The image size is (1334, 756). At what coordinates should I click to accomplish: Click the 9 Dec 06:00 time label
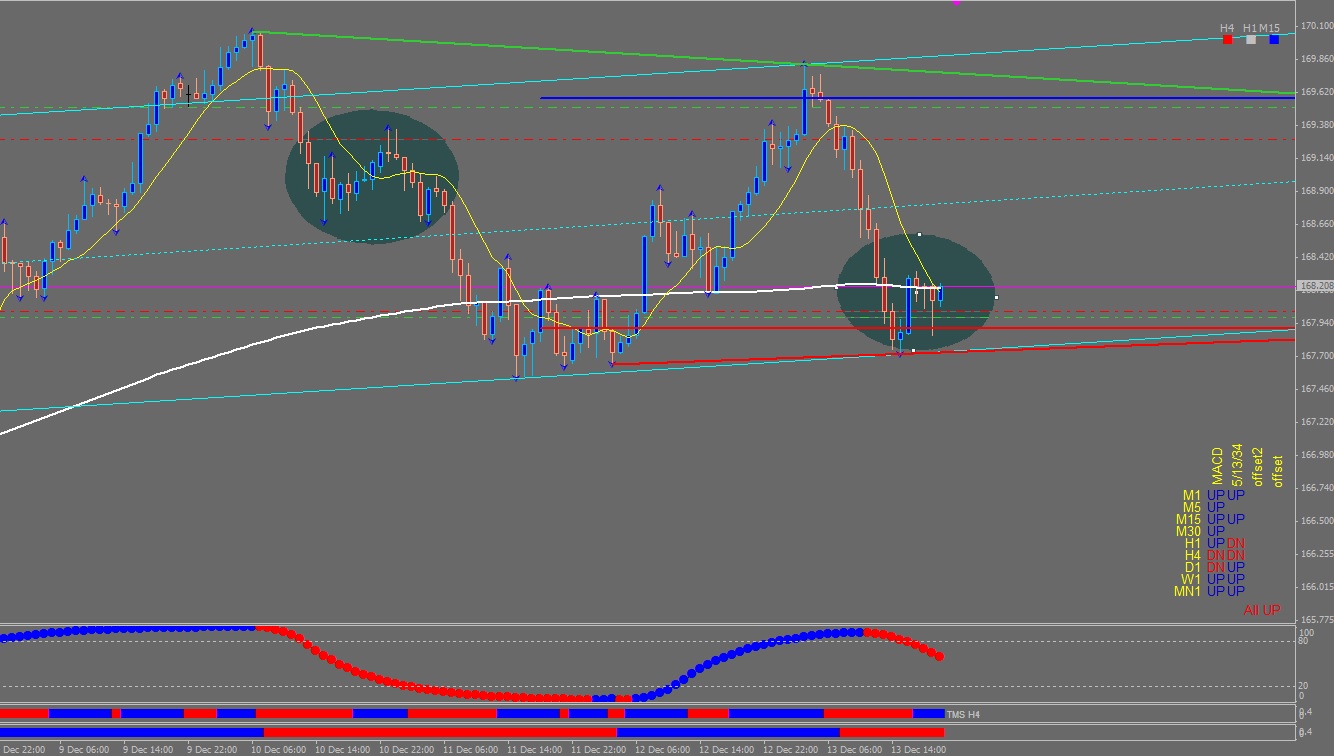click(x=84, y=749)
